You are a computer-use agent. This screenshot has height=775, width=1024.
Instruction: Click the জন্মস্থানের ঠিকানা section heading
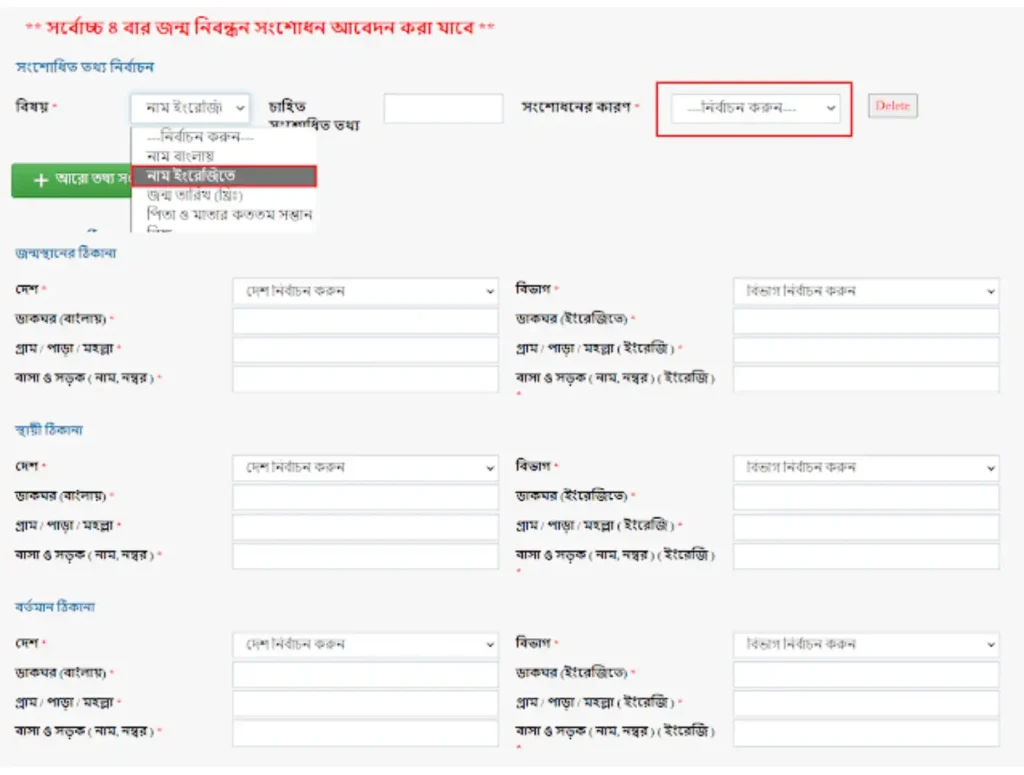66,253
